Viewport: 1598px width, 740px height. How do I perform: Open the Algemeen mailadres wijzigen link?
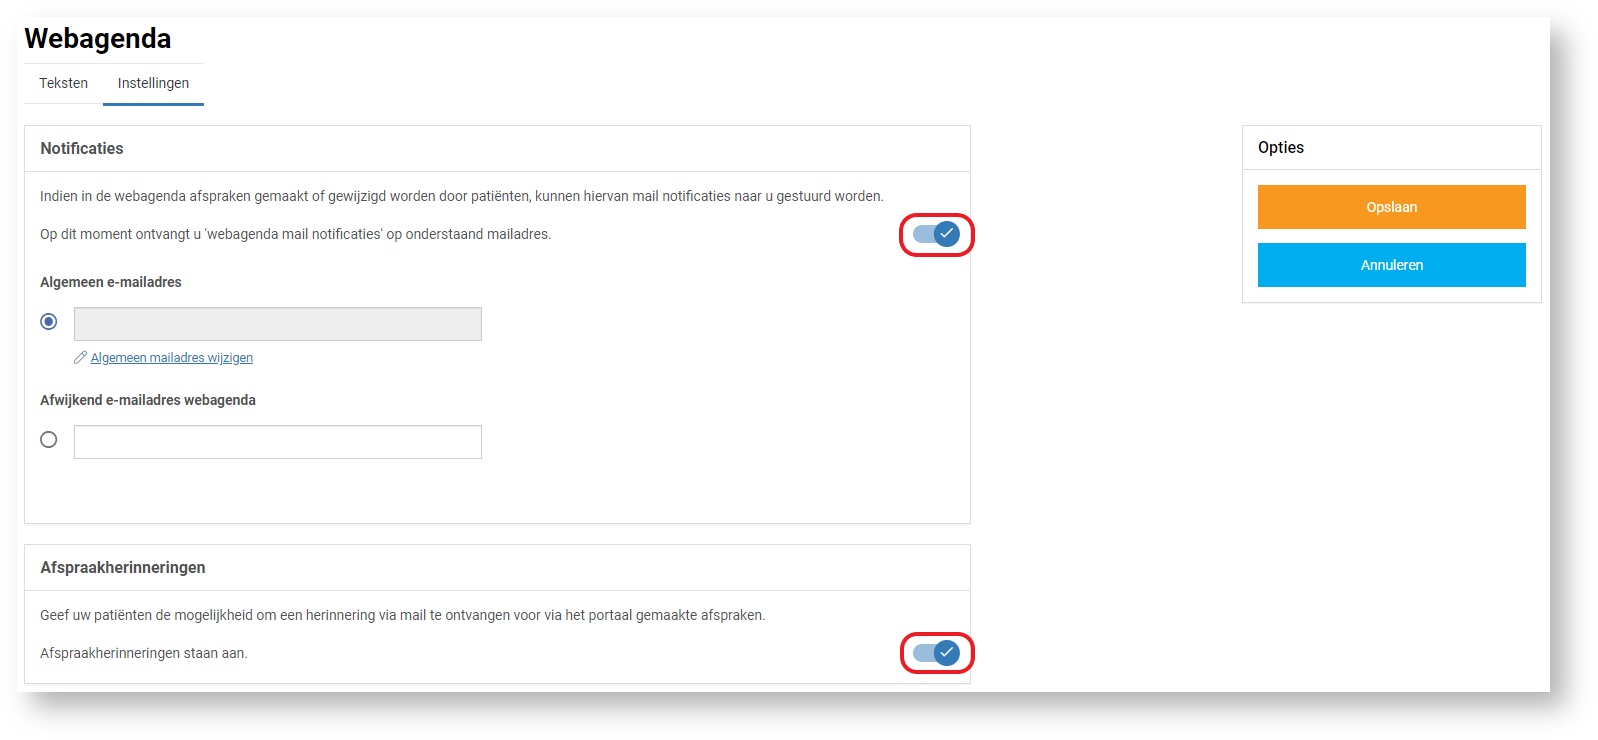click(171, 358)
